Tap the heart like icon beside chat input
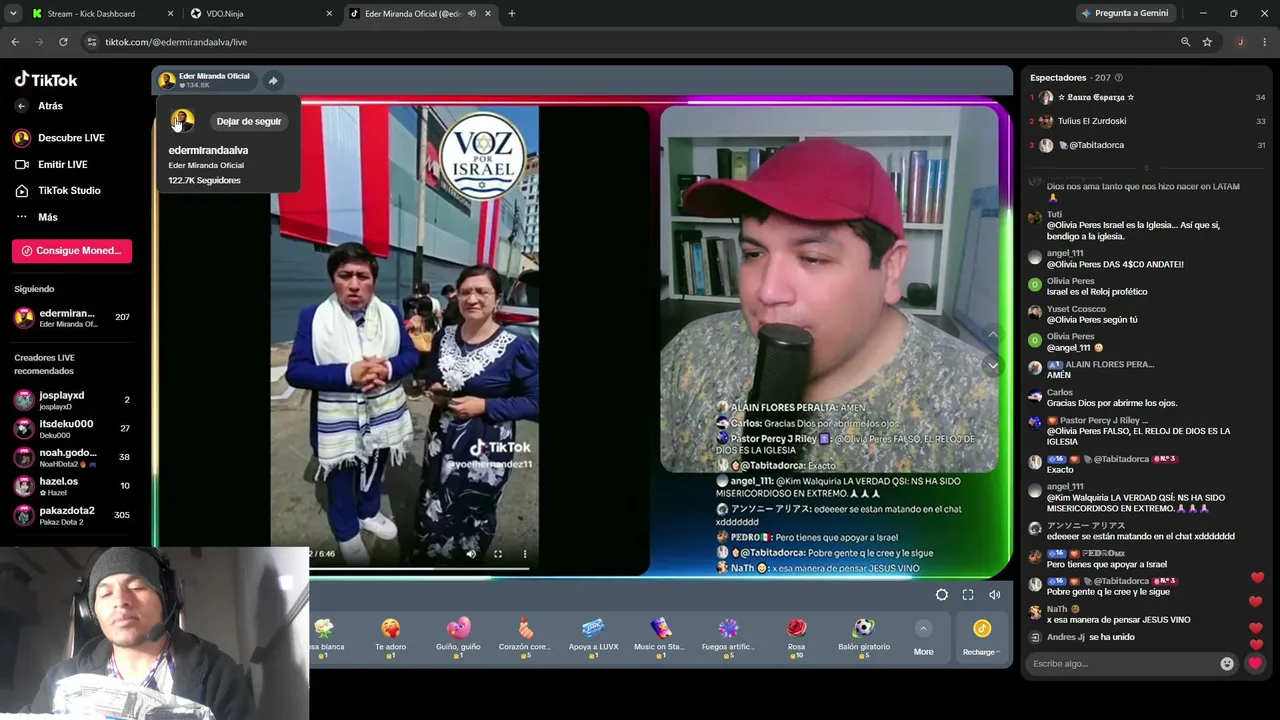The image size is (1280, 720). pyautogui.click(x=1255, y=663)
